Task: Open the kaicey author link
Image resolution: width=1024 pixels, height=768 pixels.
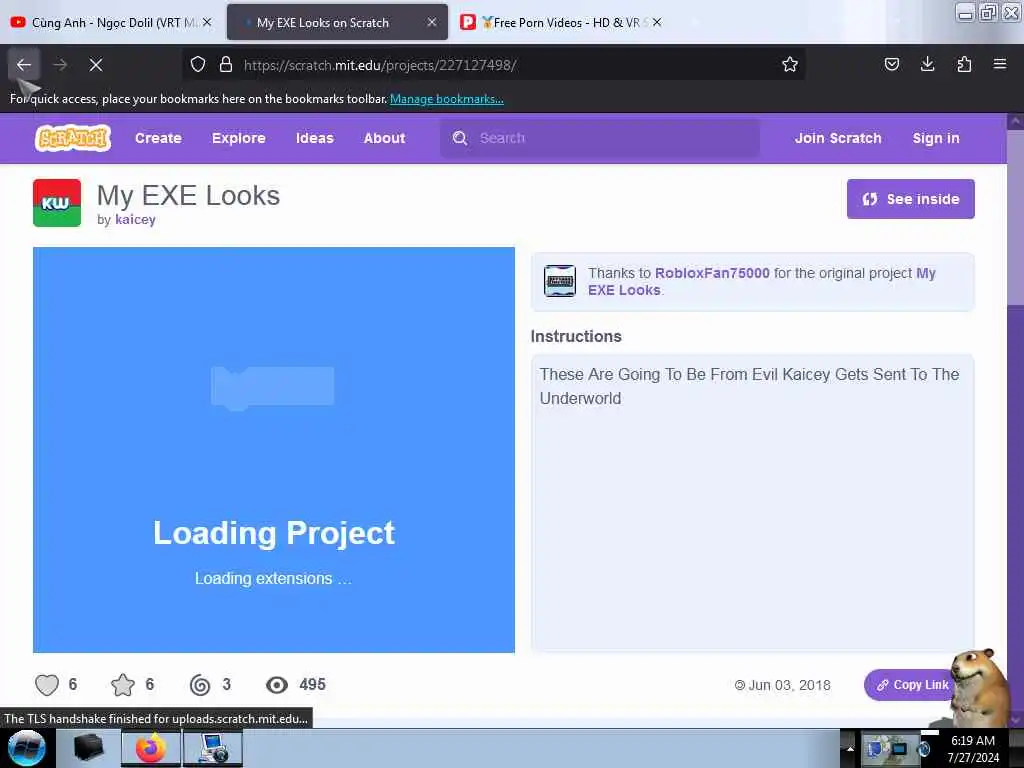Action: coord(135,219)
